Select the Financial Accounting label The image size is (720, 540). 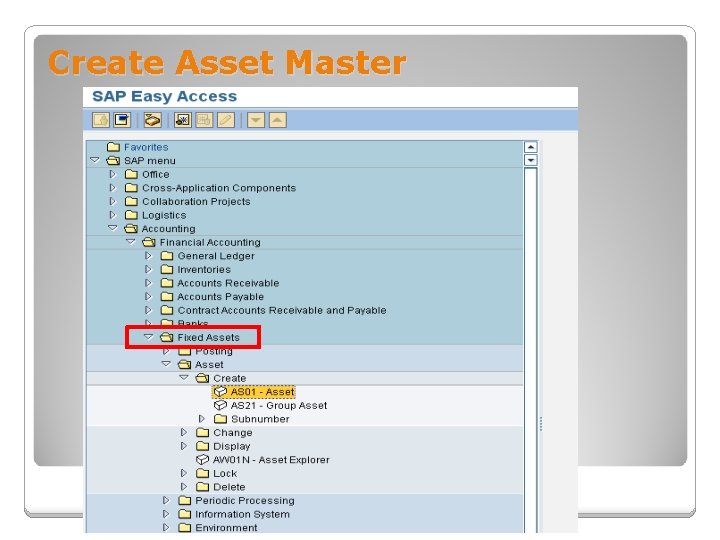(210, 242)
